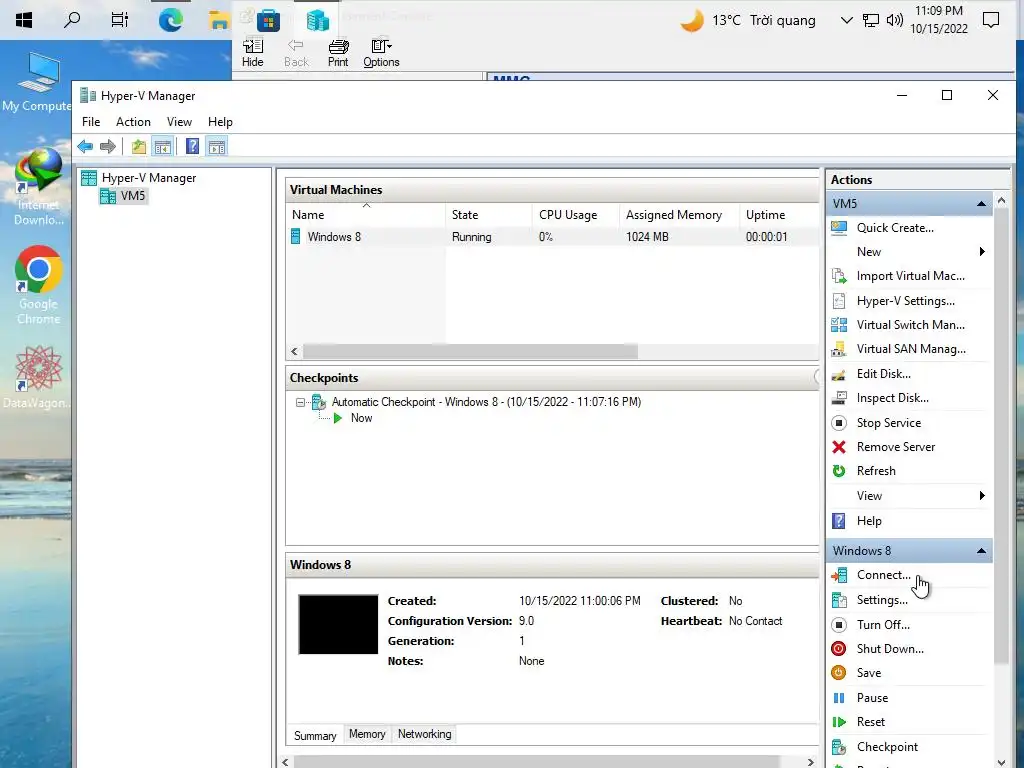The height and width of the screenshot is (768, 1024).
Task: Select the Summary tab
Action: (x=315, y=735)
